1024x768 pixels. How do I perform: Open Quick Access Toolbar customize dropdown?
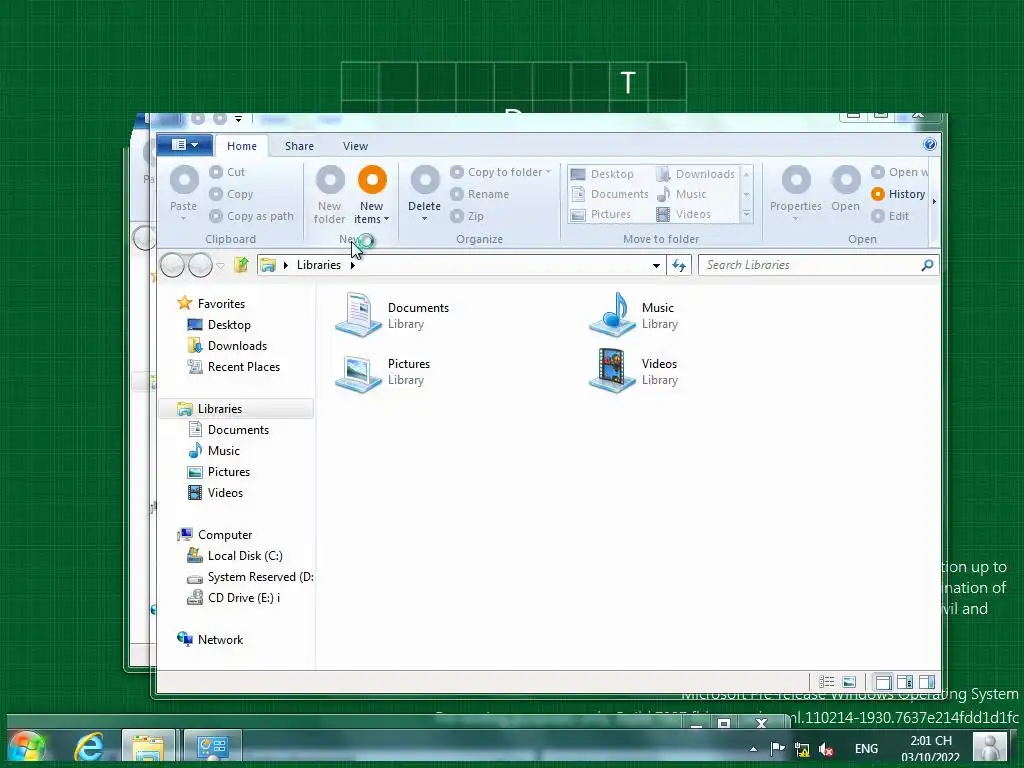(238, 119)
